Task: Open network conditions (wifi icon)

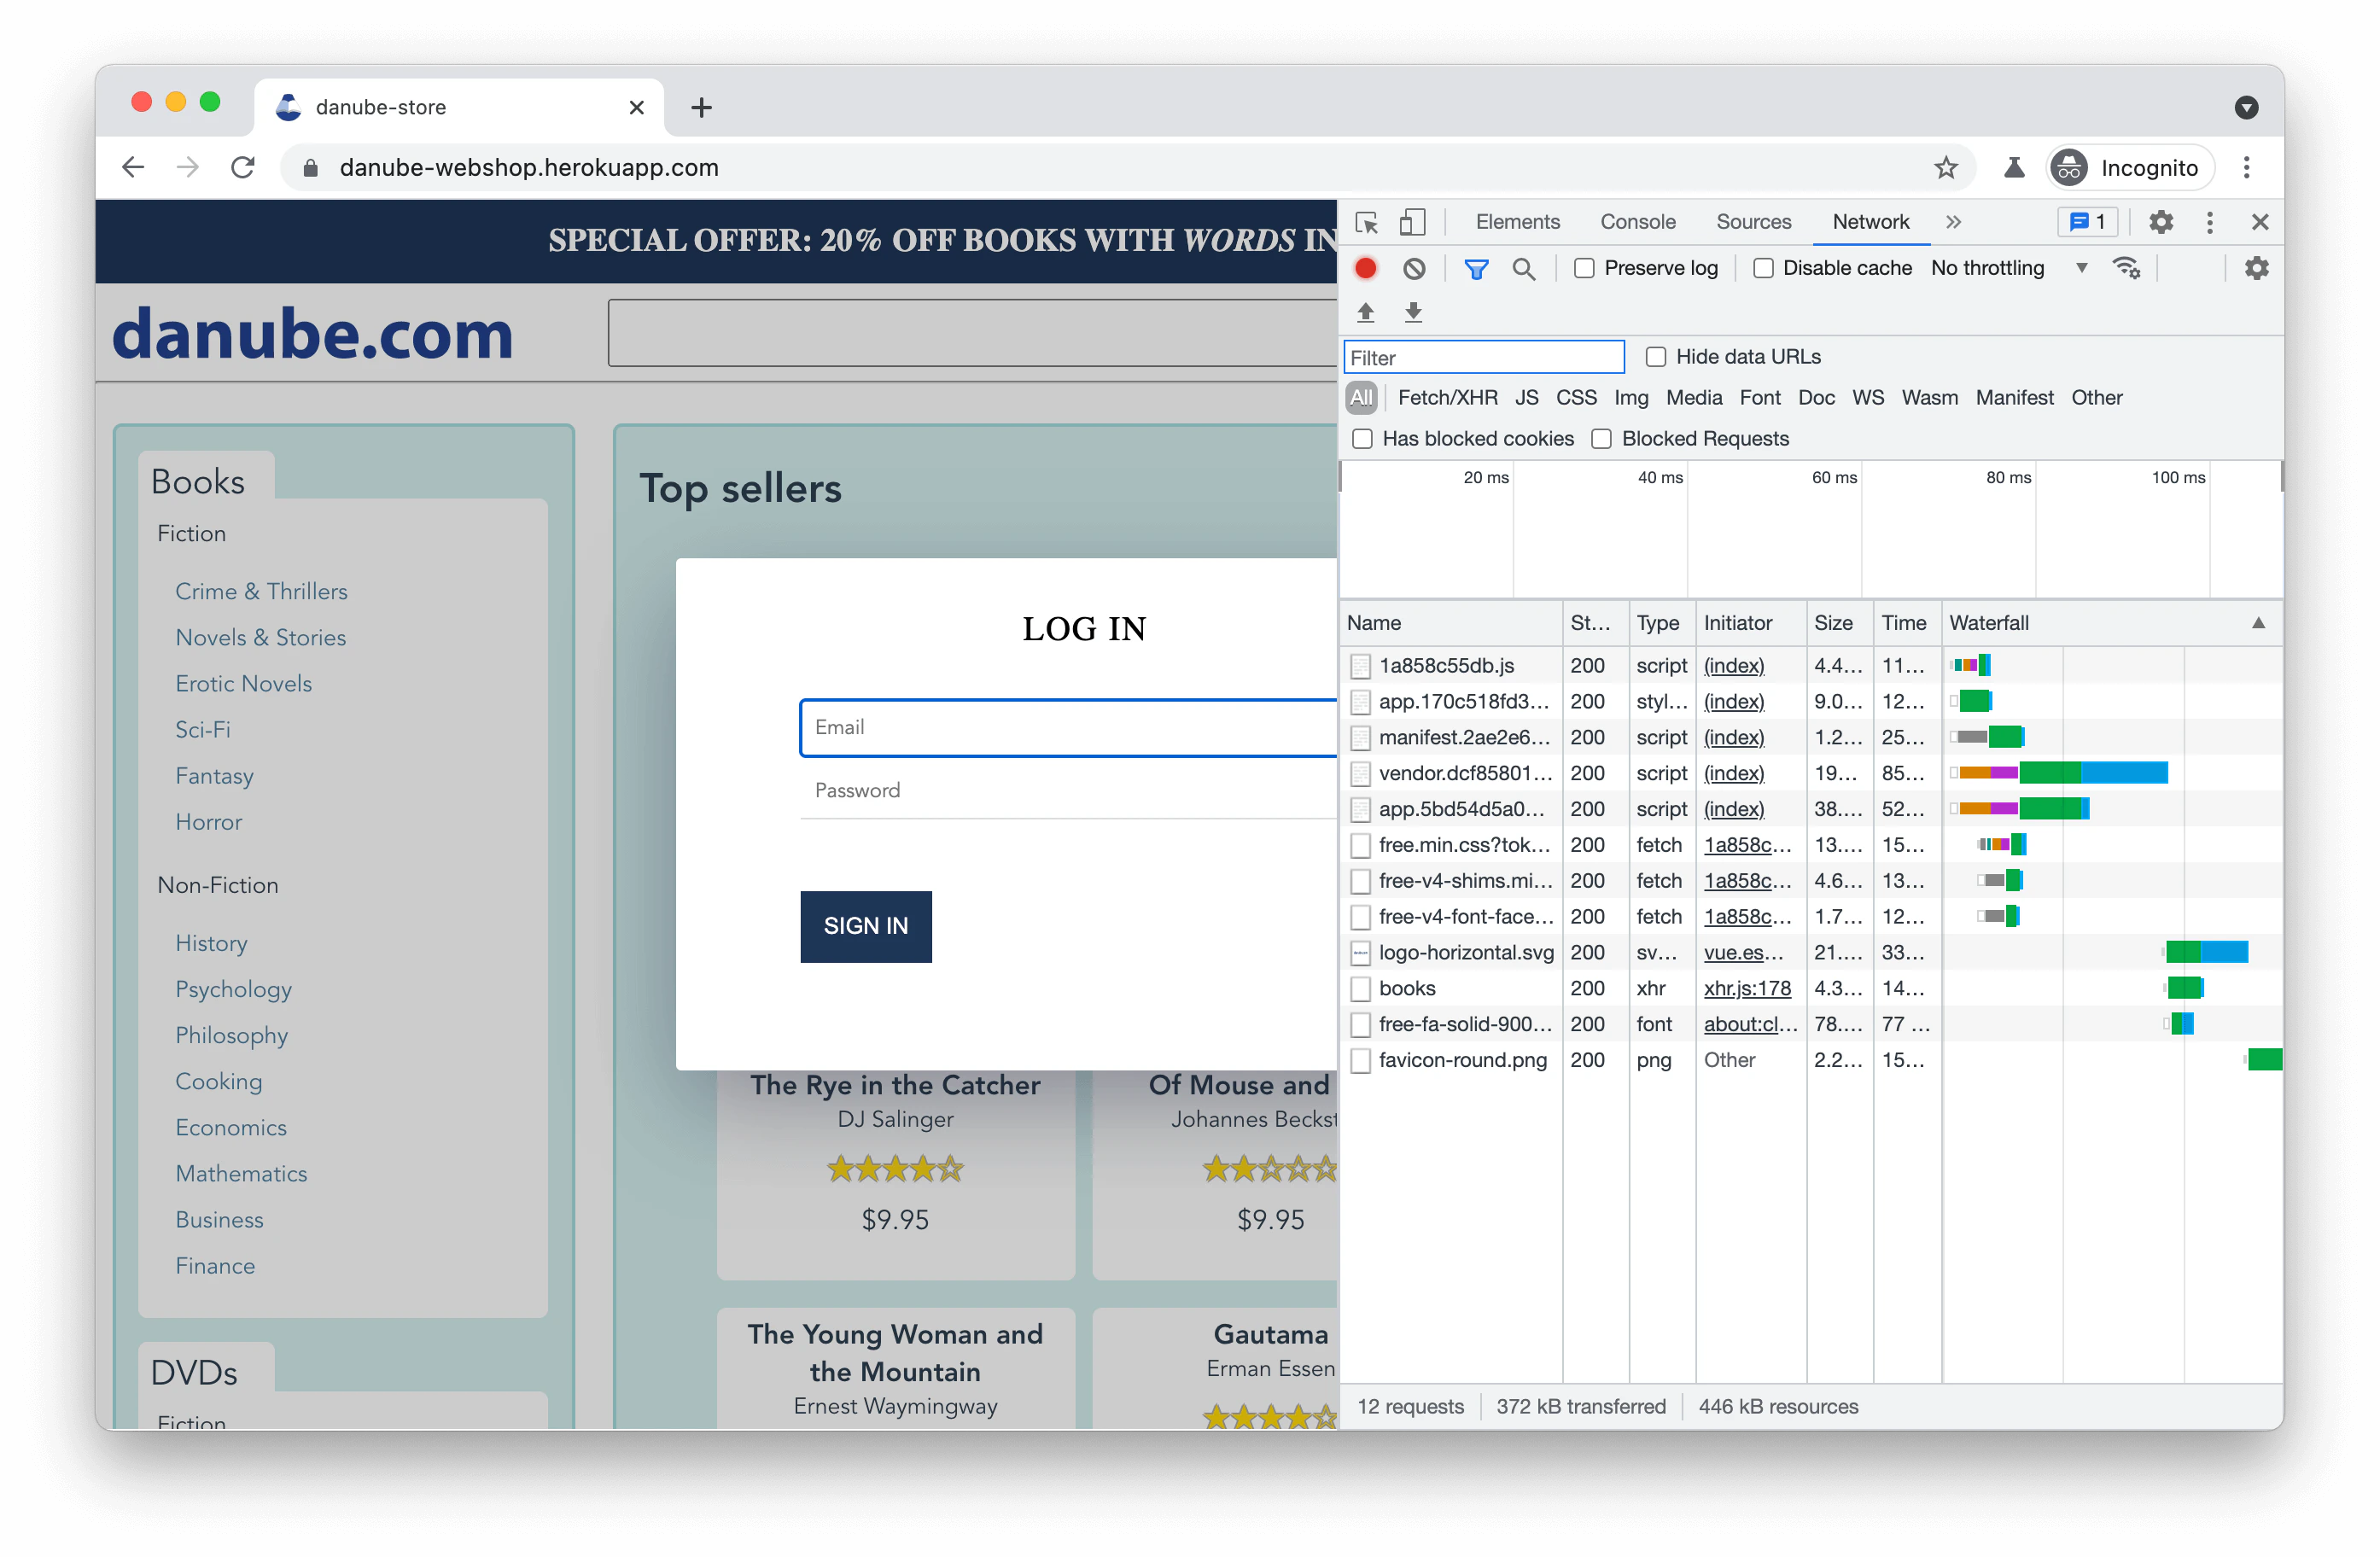Action: (2126, 268)
